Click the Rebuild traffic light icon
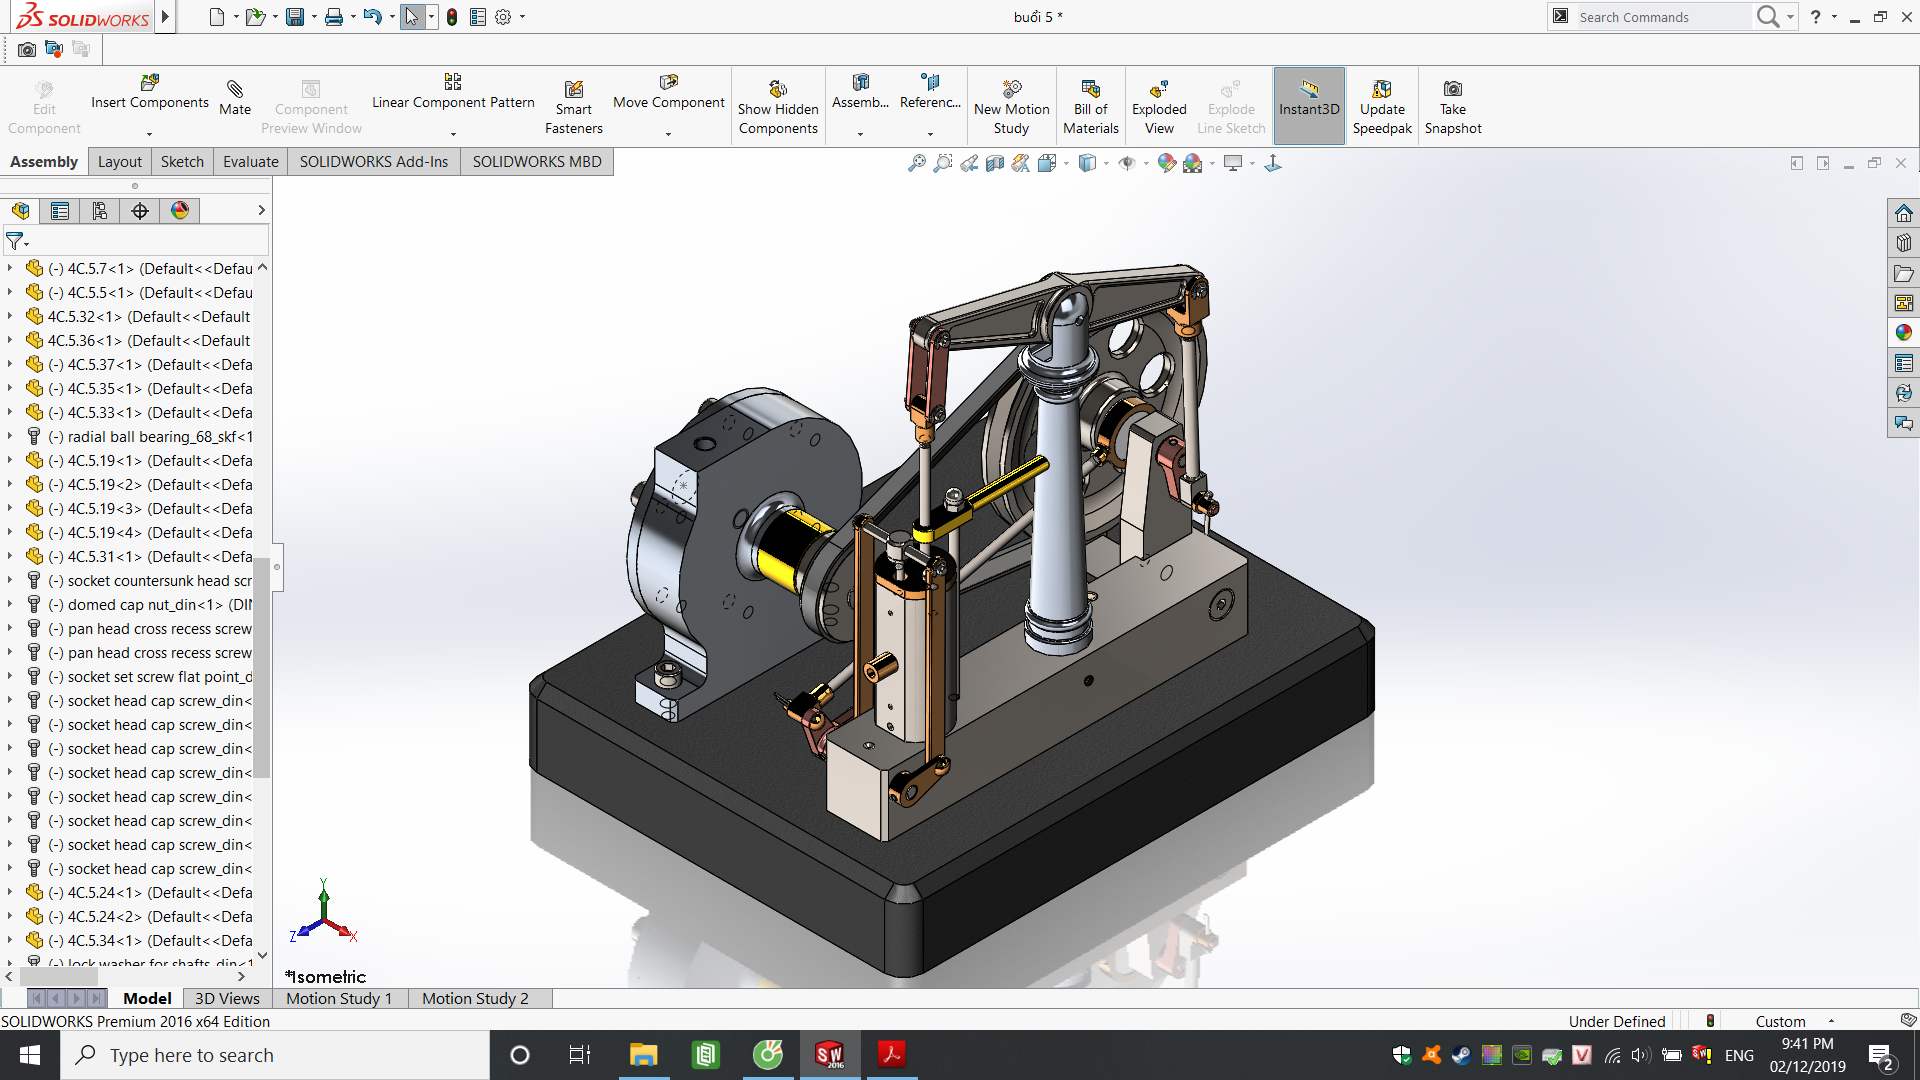This screenshot has height=1080, width=1920. coord(452,17)
